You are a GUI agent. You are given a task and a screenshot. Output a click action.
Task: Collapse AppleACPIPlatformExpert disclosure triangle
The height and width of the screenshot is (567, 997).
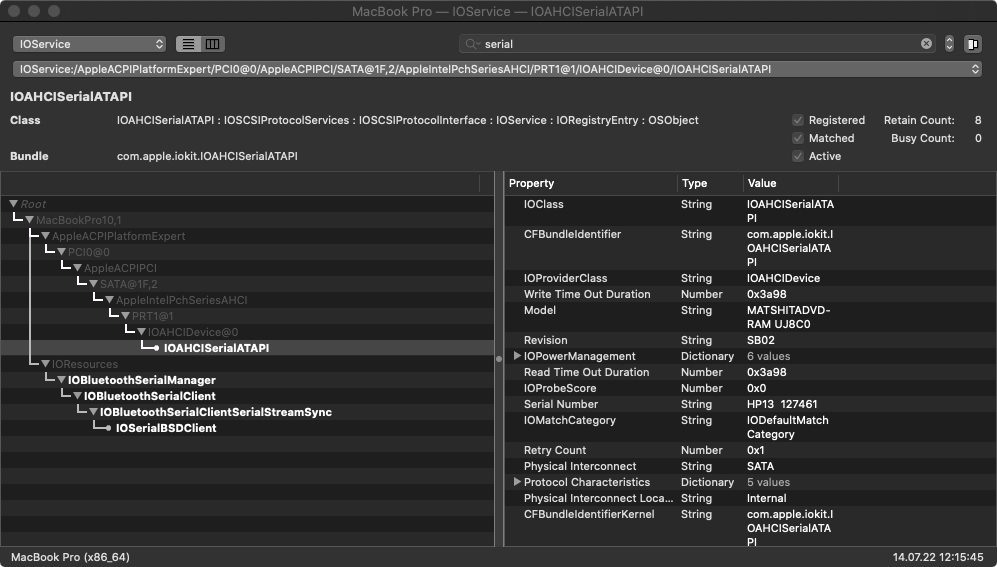coord(45,236)
